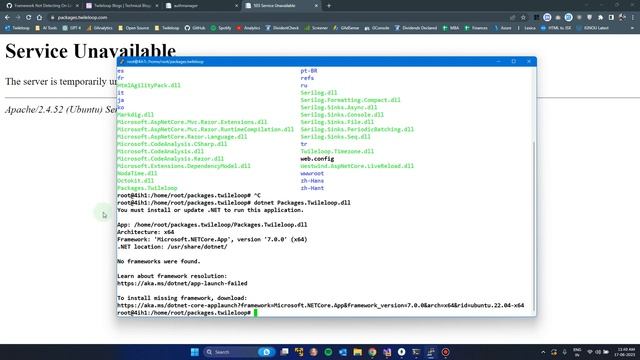Go back in the browser
This screenshot has width=640, height=360.
(x=7, y=18)
